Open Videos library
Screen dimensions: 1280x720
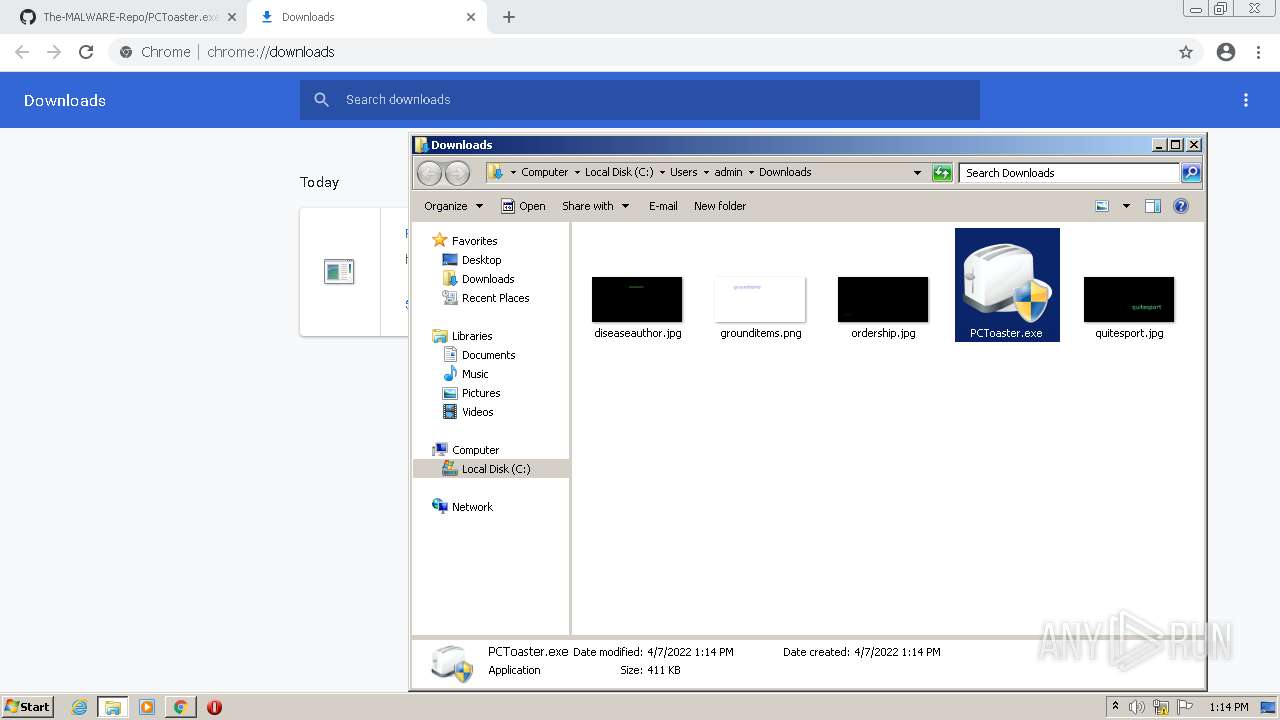(477, 412)
